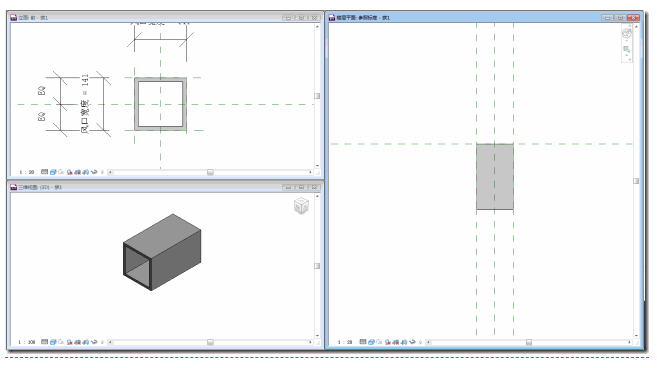657x368 pixels.
Task: Expand the SteeringWheels options arrow
Action: (626, 41)
